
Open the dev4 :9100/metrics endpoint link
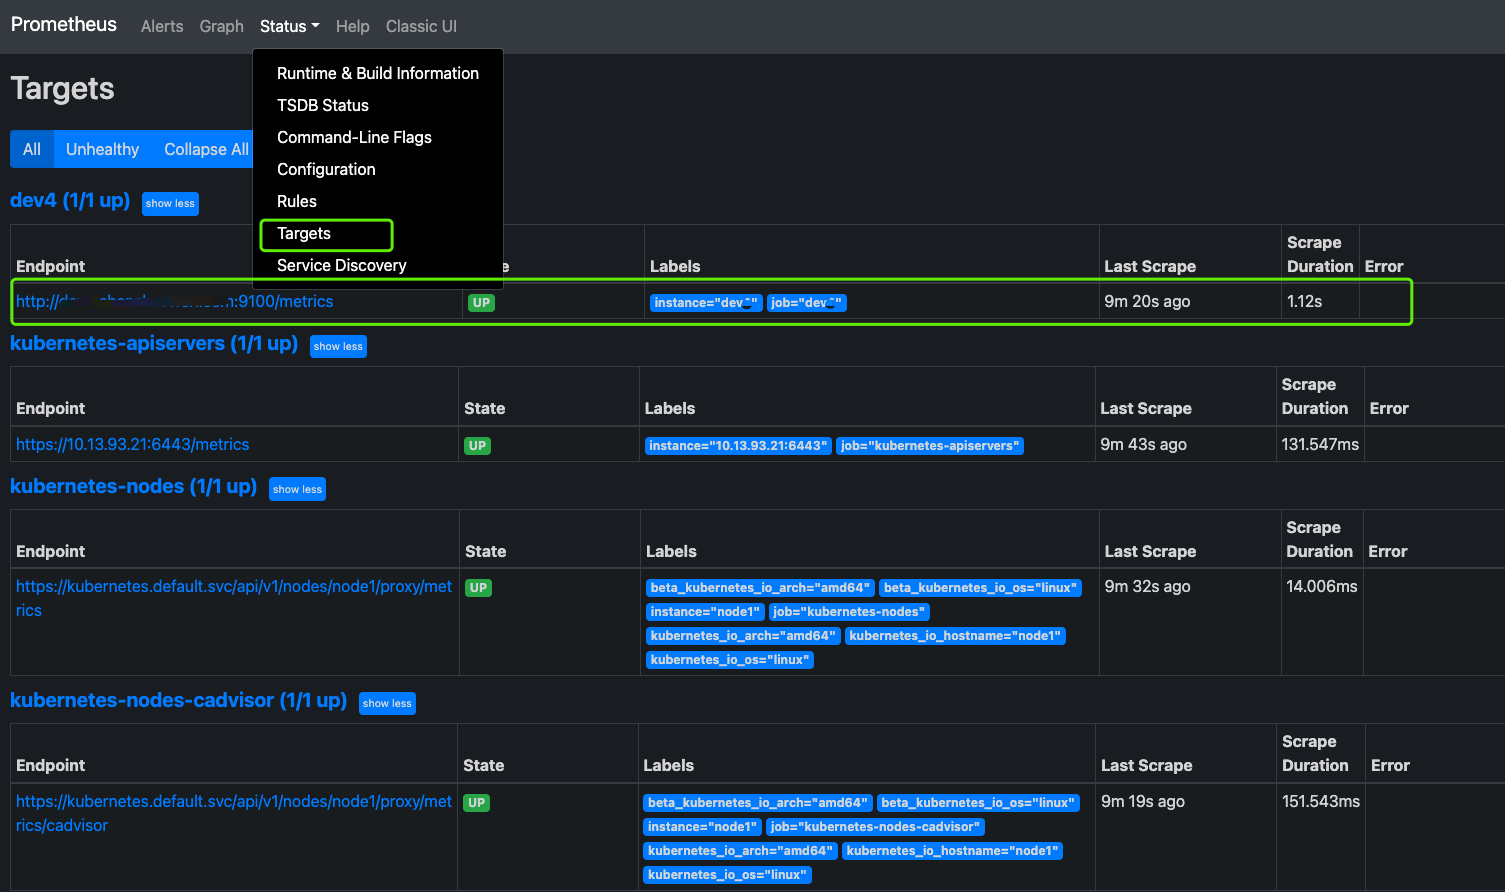[x=175, y=301]
